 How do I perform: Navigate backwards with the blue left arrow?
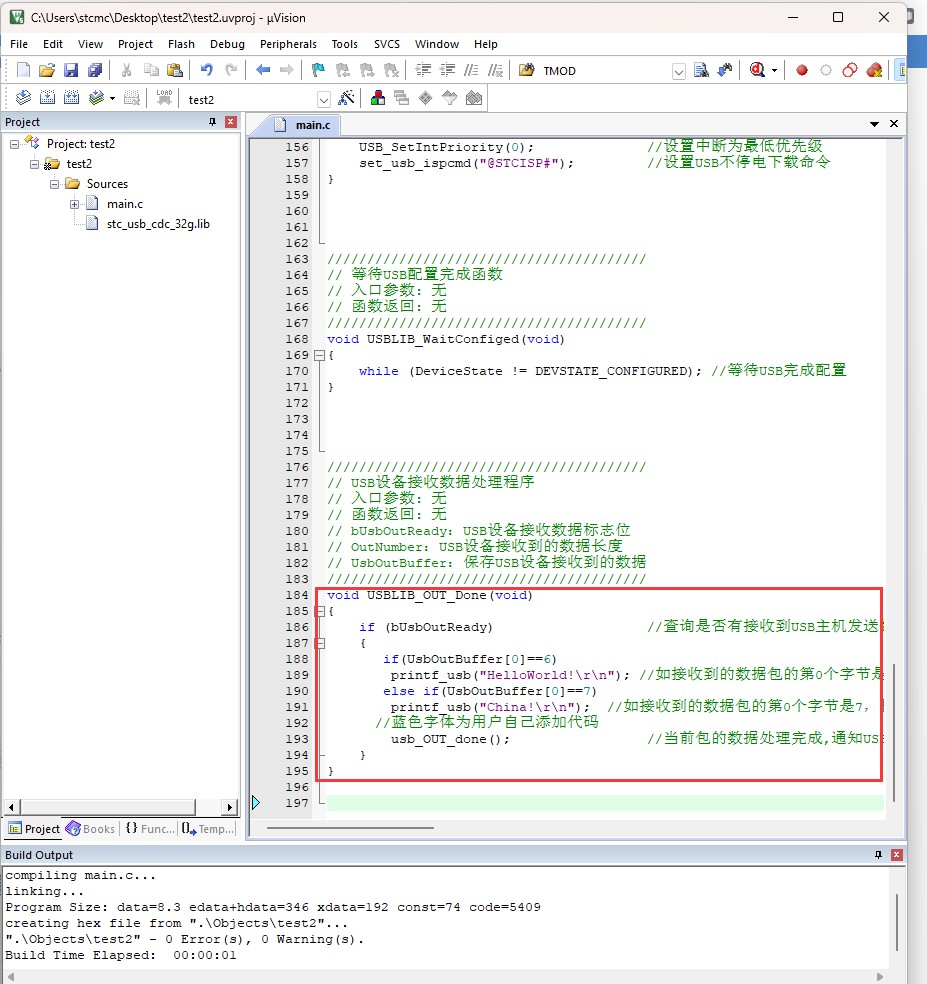(262, 70)
